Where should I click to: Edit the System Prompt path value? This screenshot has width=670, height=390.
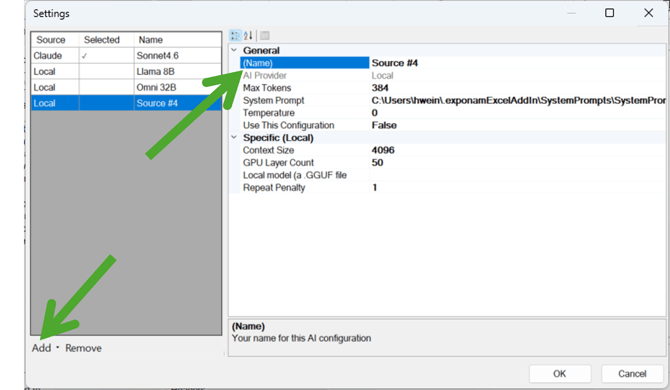(517, 100)
